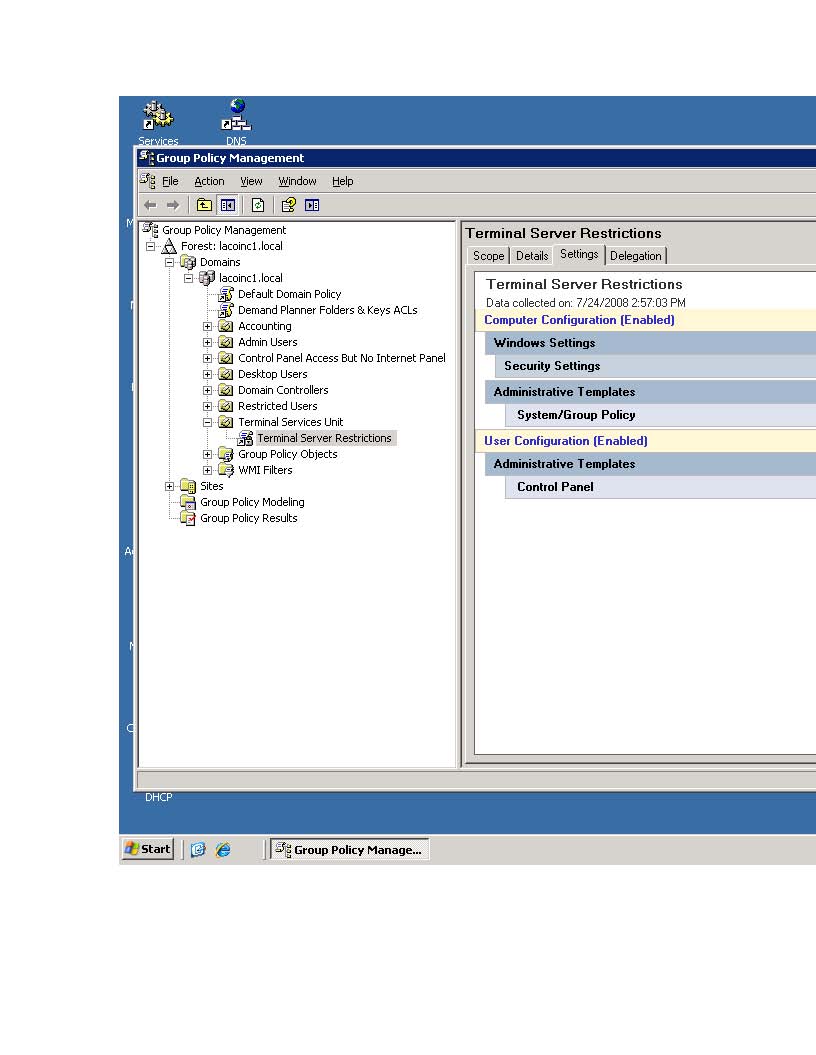
Task: Click the Start button
Action: tap(147, 849)
